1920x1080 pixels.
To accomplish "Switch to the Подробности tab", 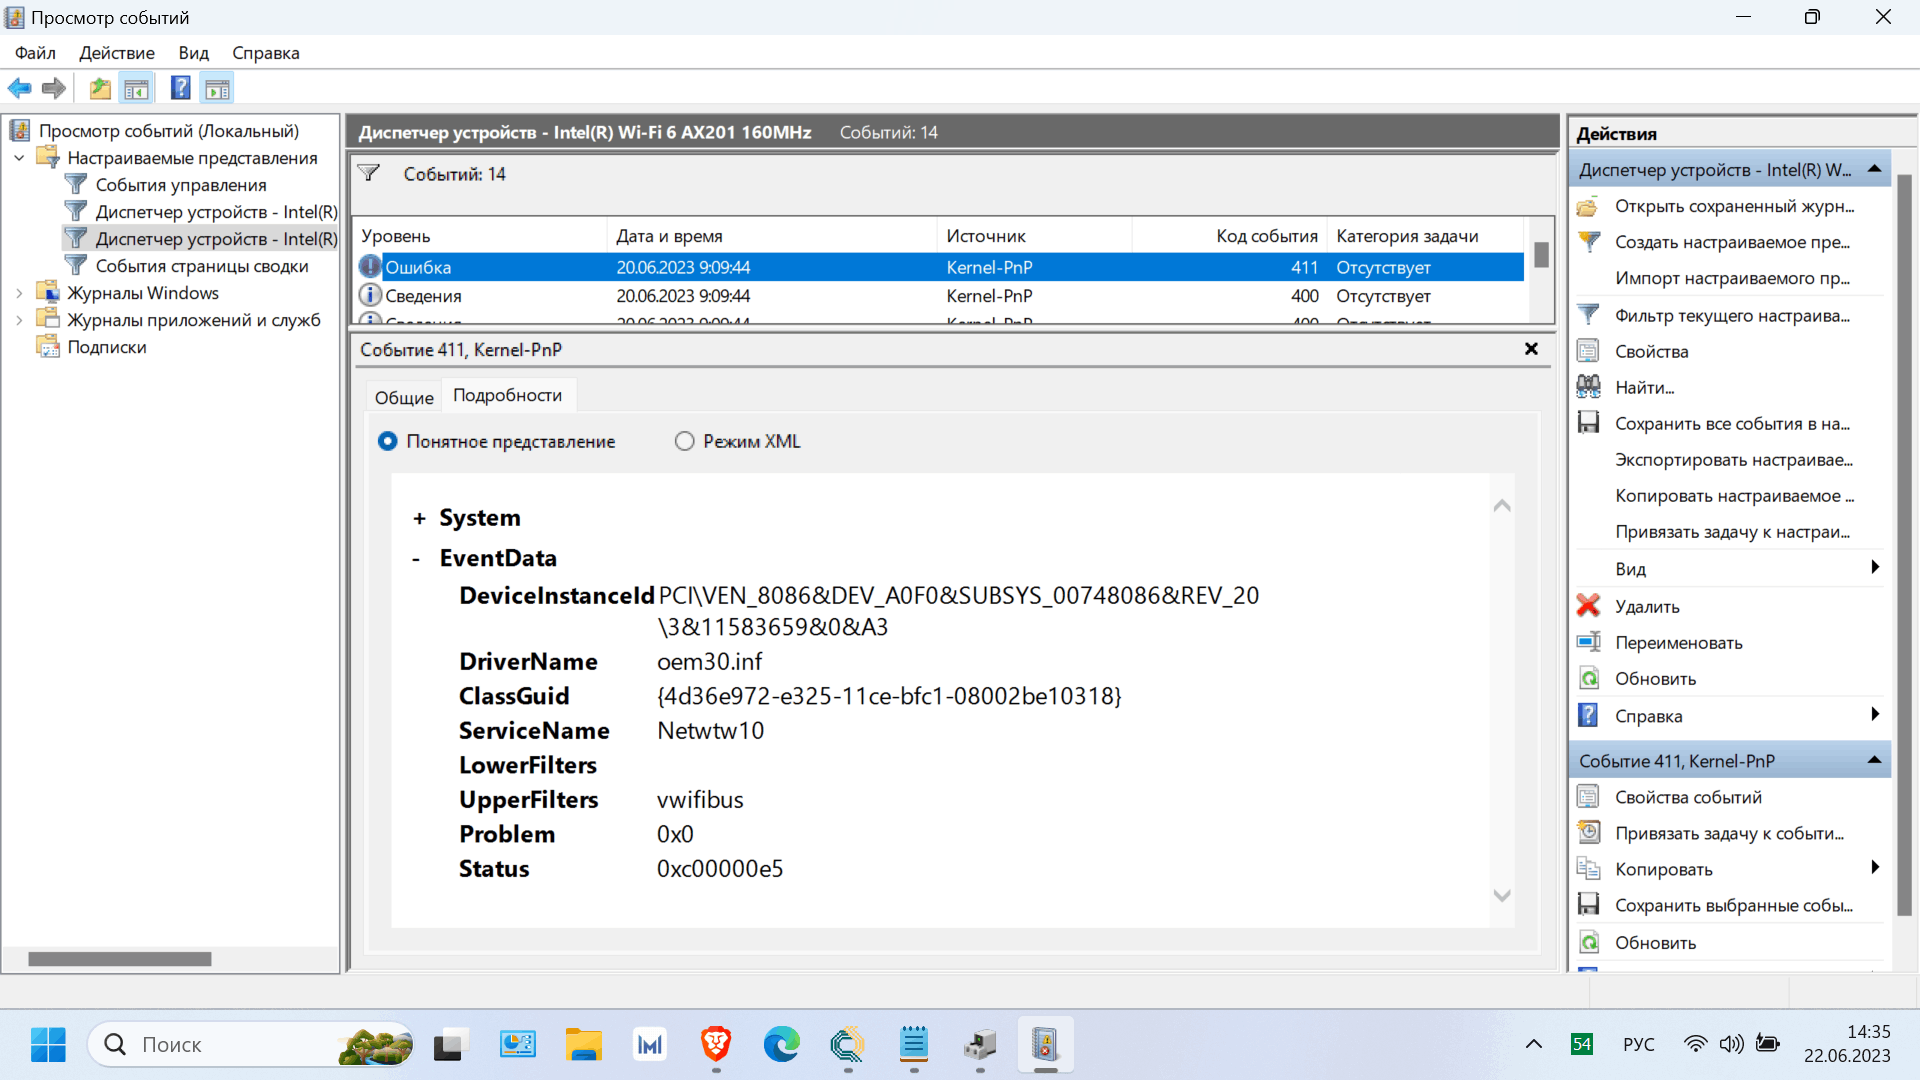I will coord(507,395).
